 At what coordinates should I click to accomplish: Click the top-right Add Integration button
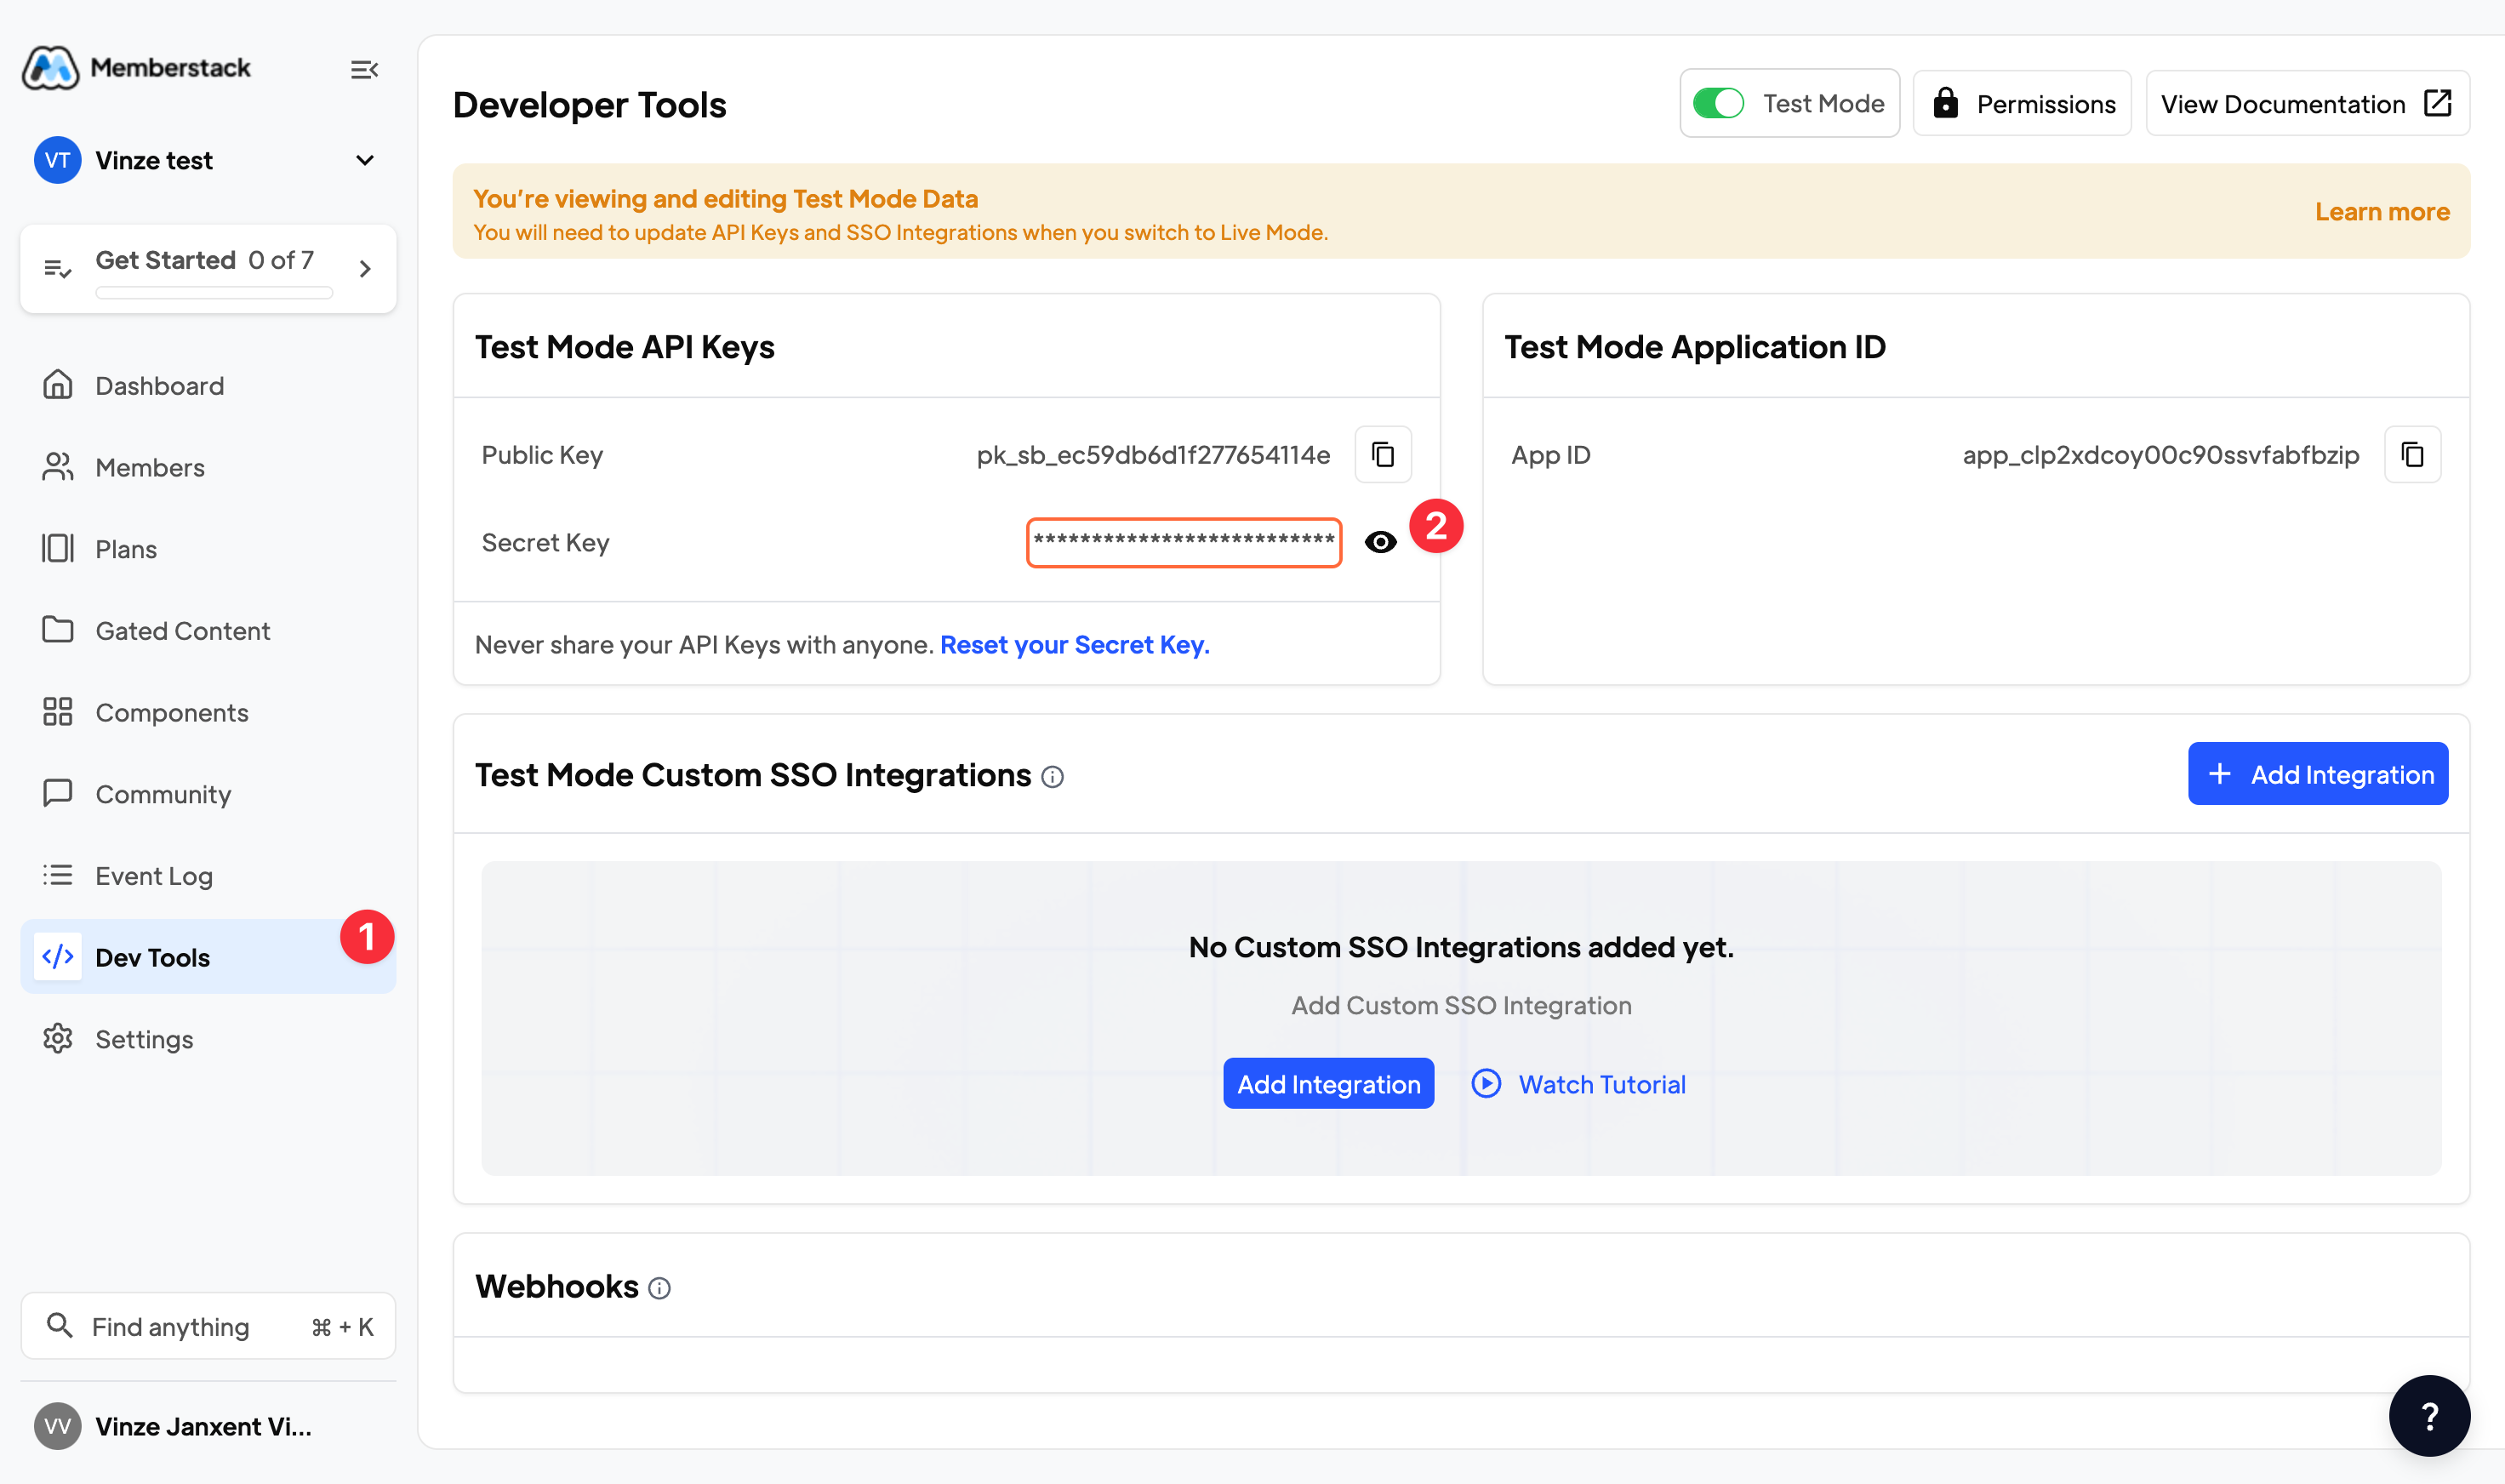point(2317,774)
